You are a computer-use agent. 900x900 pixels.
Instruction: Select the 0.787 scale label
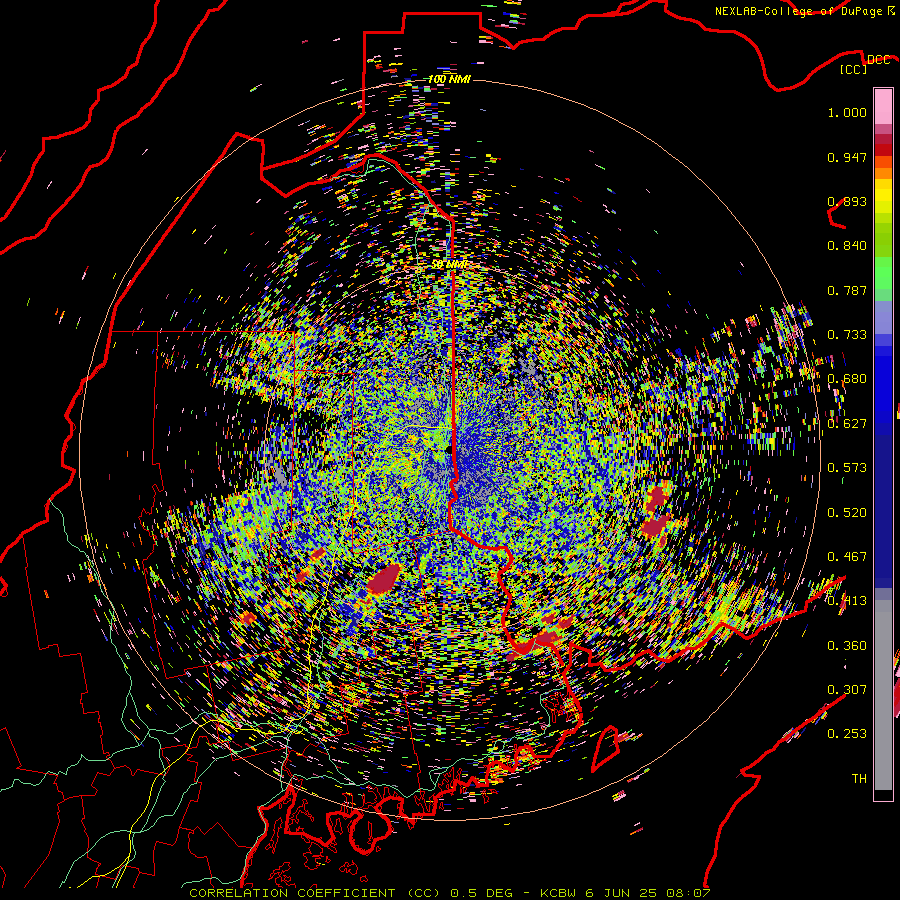point(847,290)
